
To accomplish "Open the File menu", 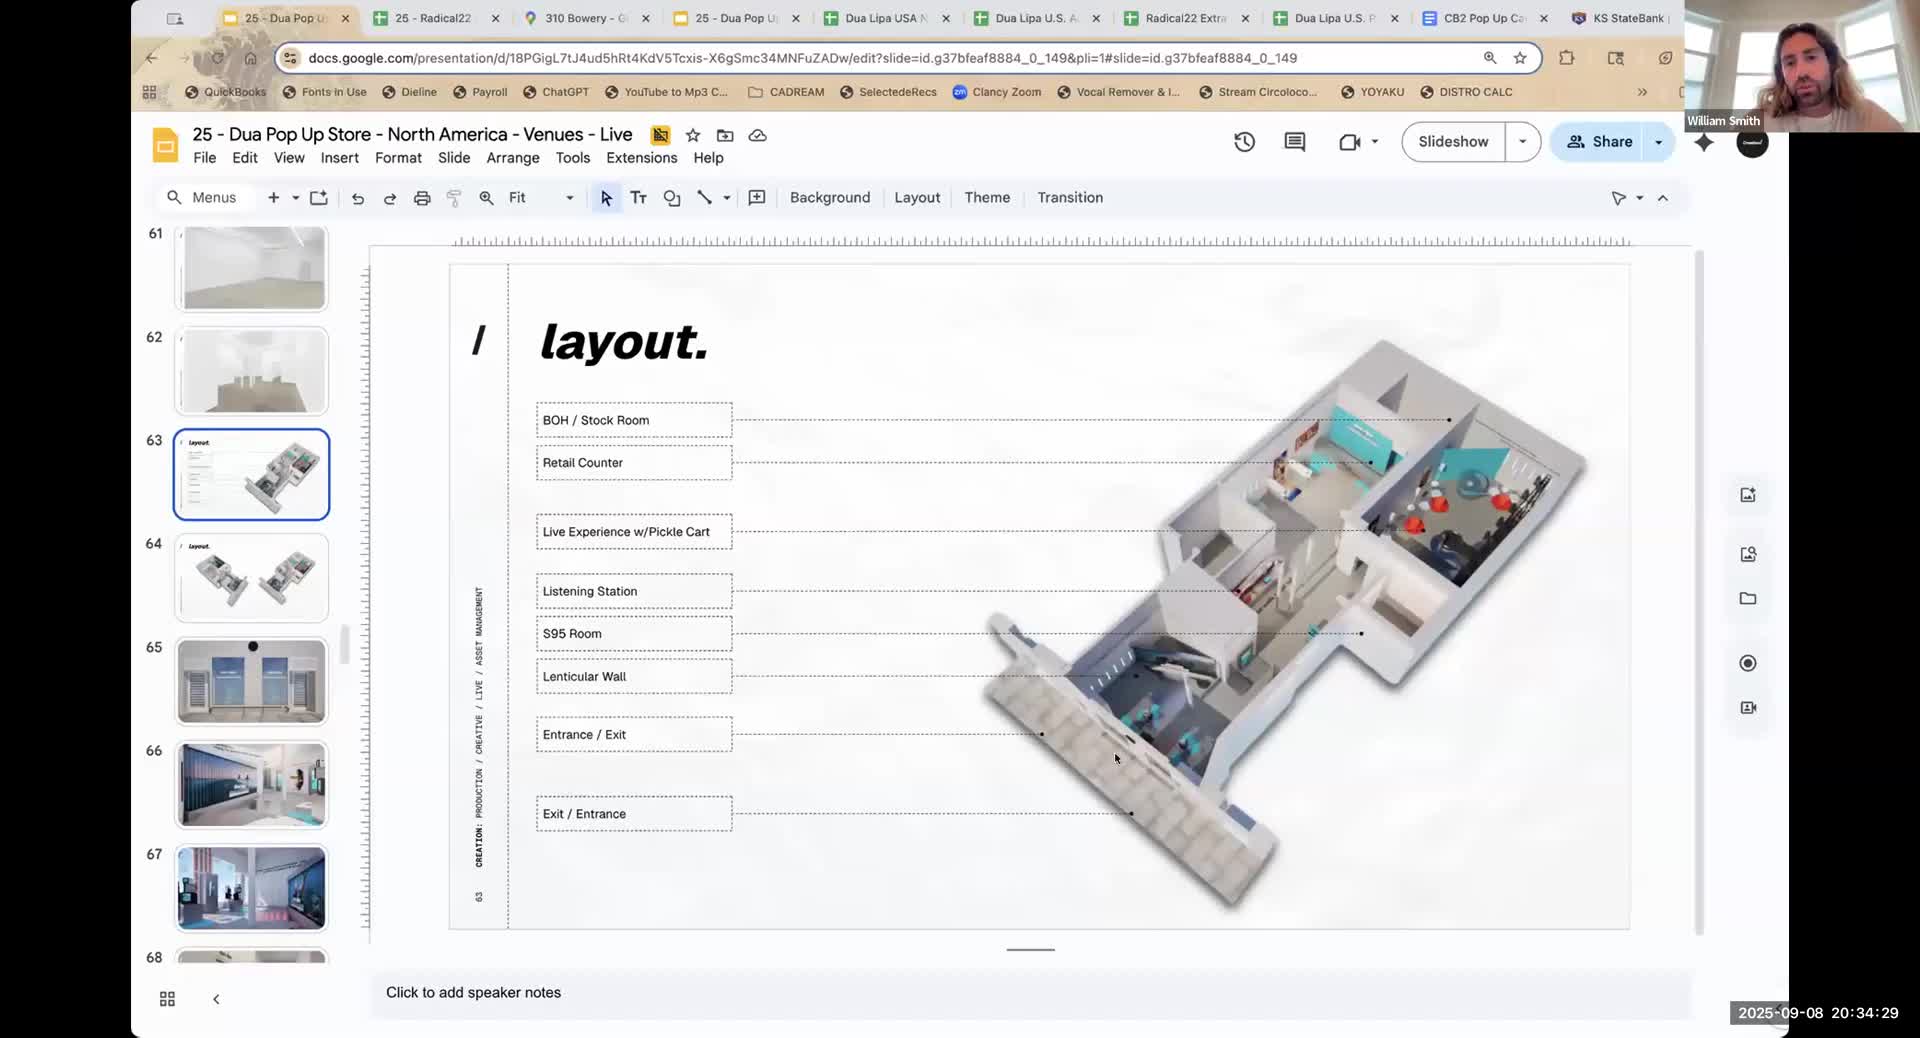I will [204, 158].
